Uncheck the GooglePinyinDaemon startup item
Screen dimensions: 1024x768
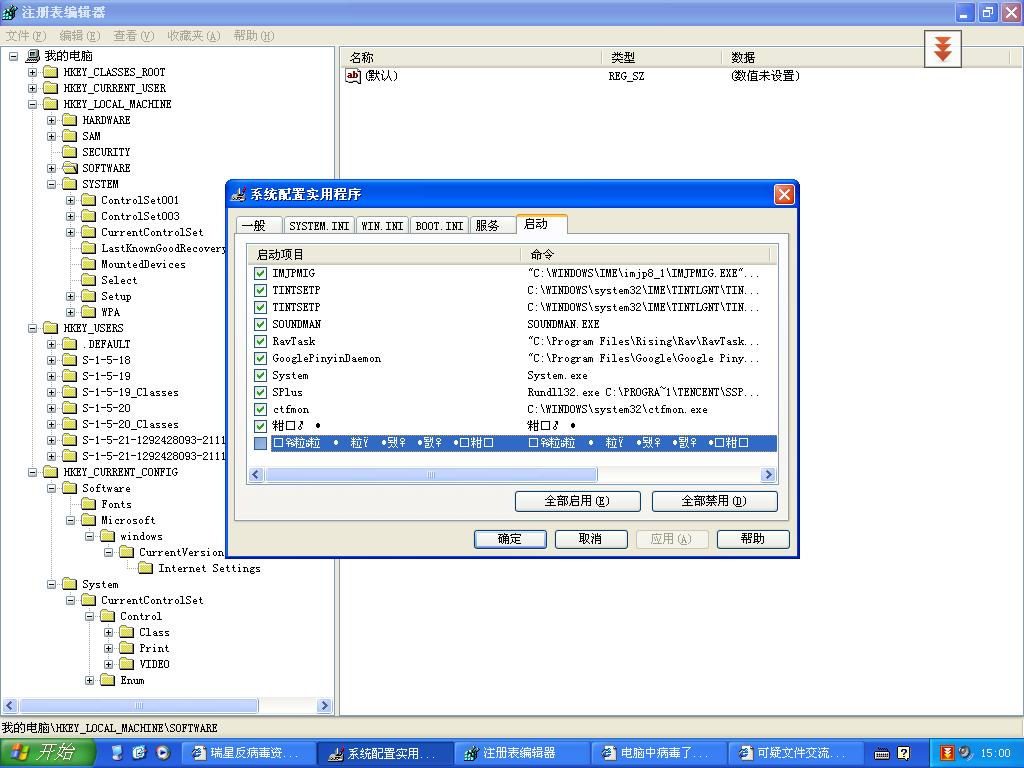(261, 358)
